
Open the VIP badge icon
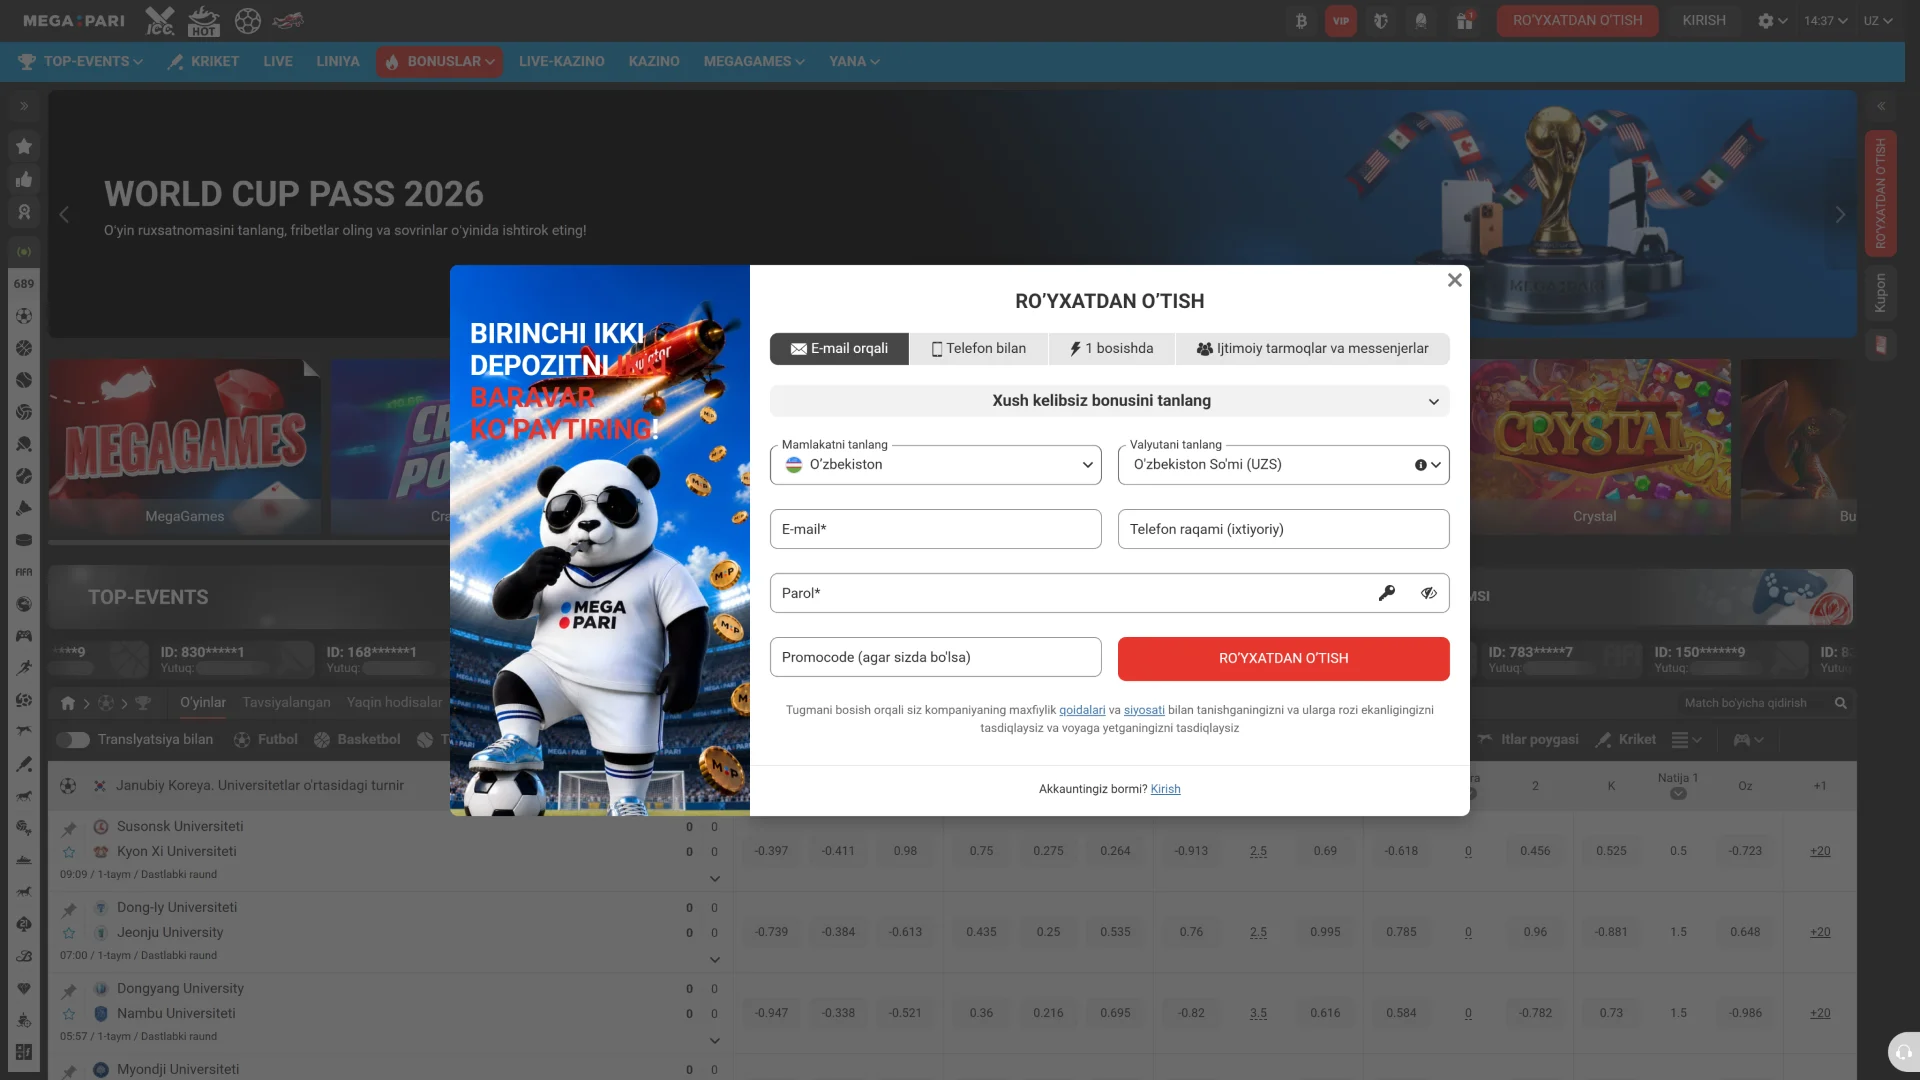click(1341, 21)
